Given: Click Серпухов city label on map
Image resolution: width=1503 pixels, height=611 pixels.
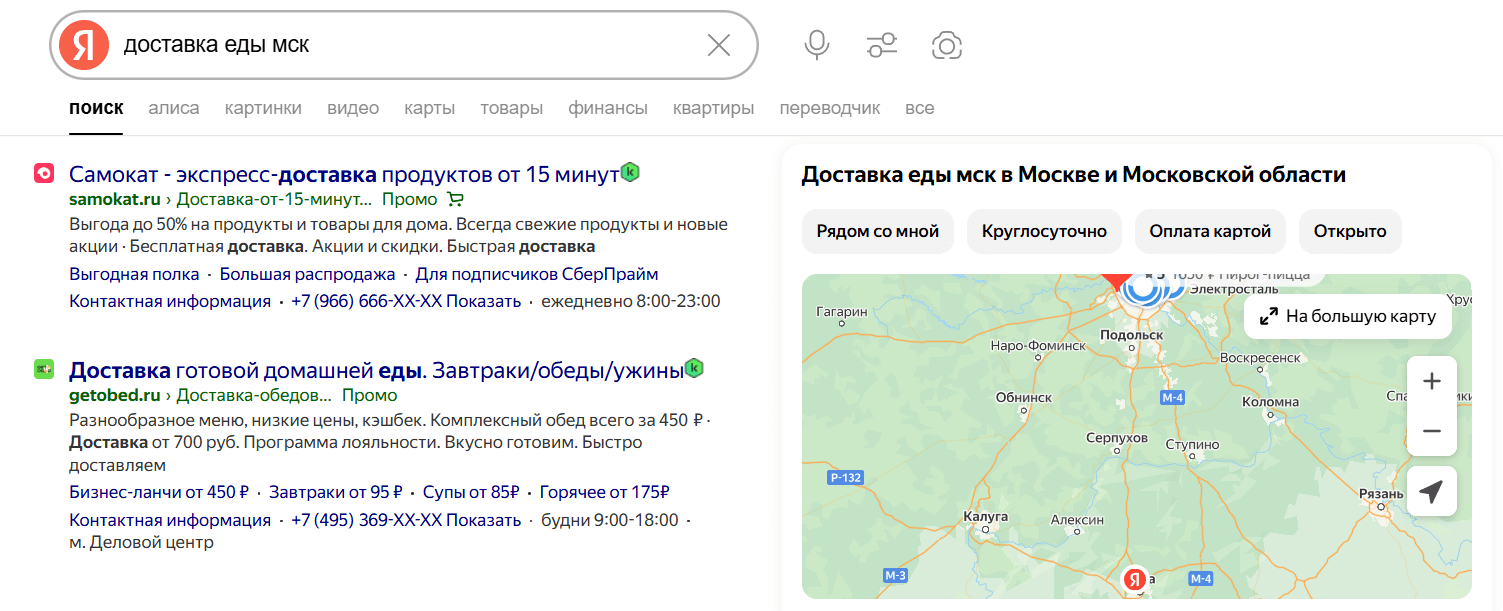Looking at the screenshot, I should point(1116,438).
